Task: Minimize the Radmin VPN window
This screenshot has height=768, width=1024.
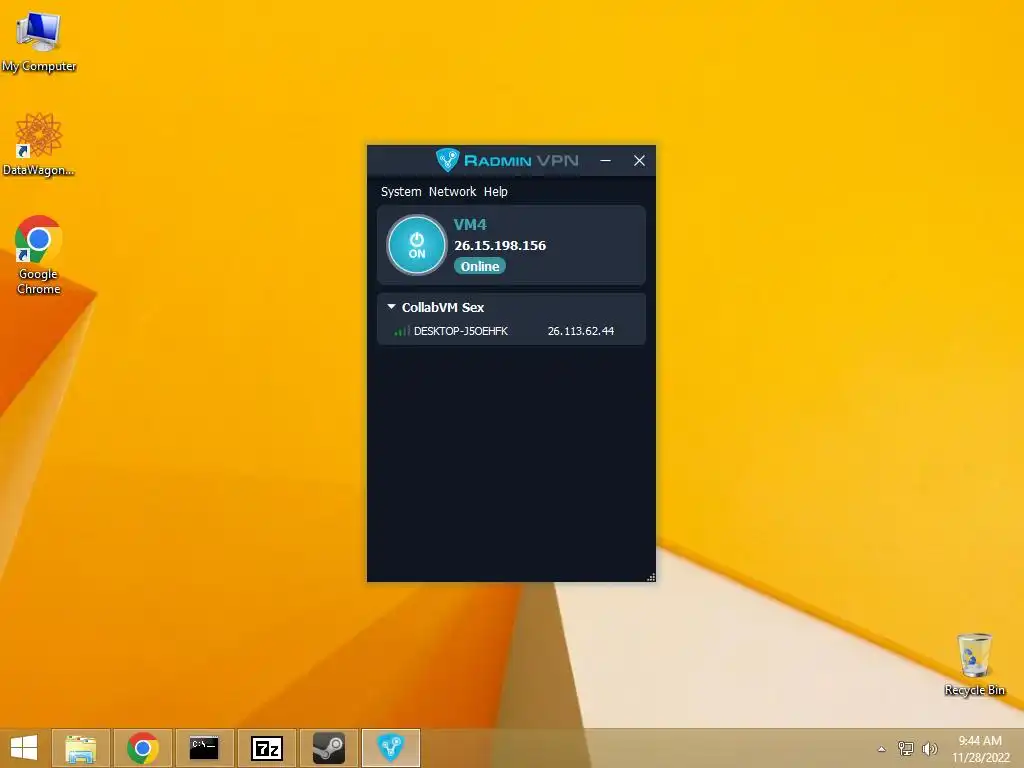Action: click(x=605, y=161)
